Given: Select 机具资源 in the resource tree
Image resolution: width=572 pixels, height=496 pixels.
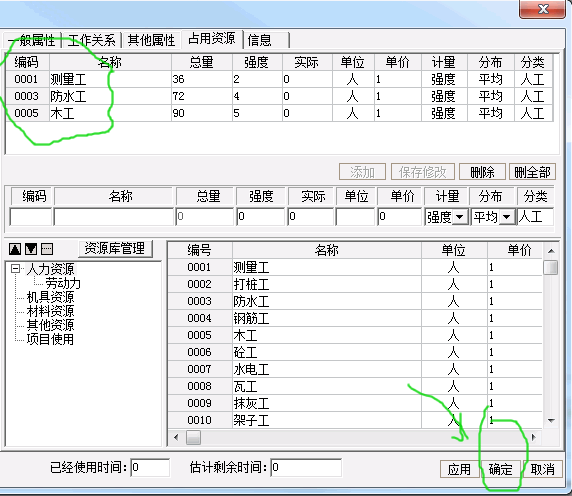Looking at the screenshot, I should 50,297.
